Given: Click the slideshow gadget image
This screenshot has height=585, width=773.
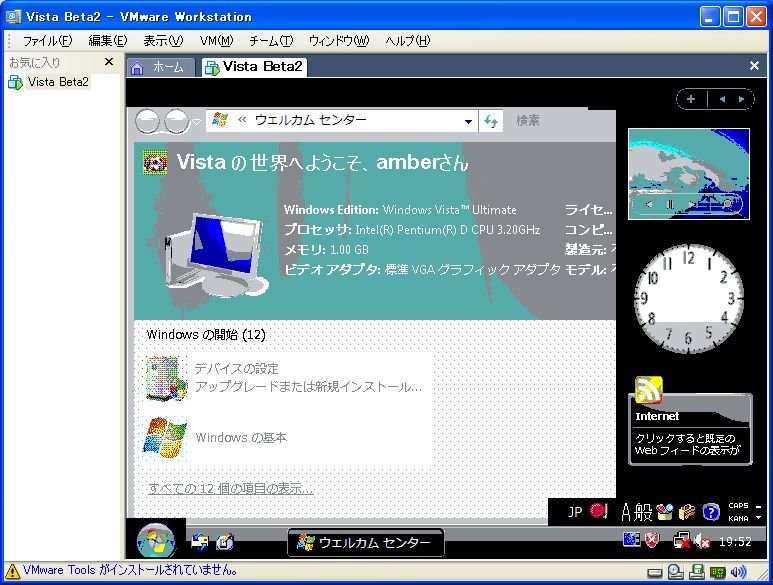Looking at the screenshot, I should (689, 174).
